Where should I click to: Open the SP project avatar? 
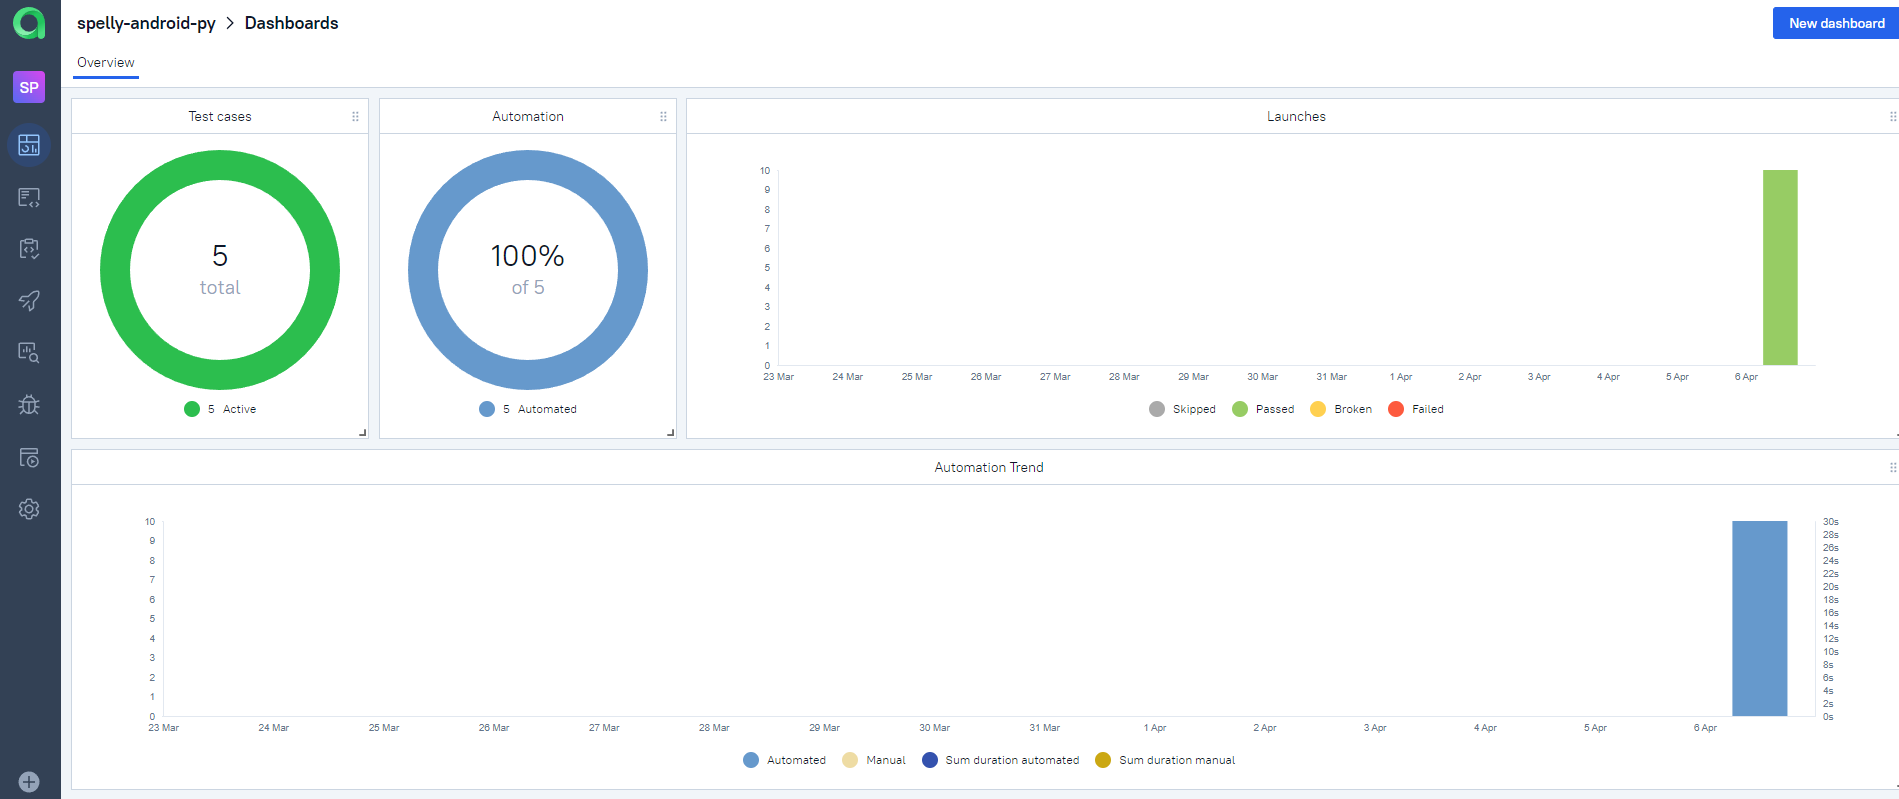coord(29,87)
